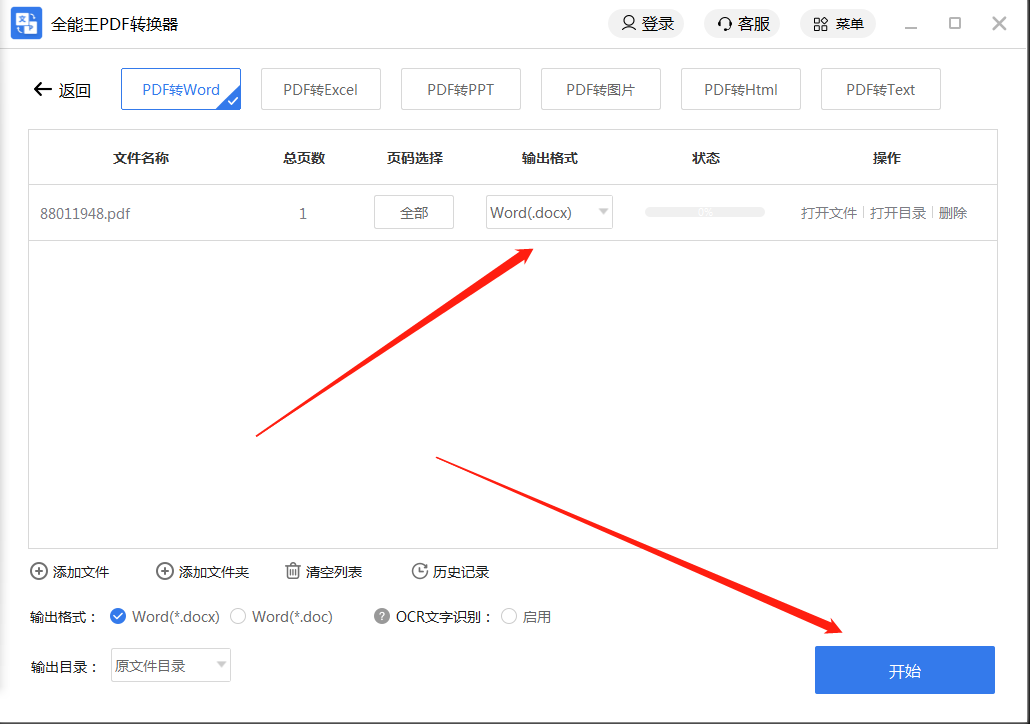Image resolution: width=1030 pixels, height=724 pixels.
Task: Select Word(*.doc) output format radio
Action: [238, 617]
